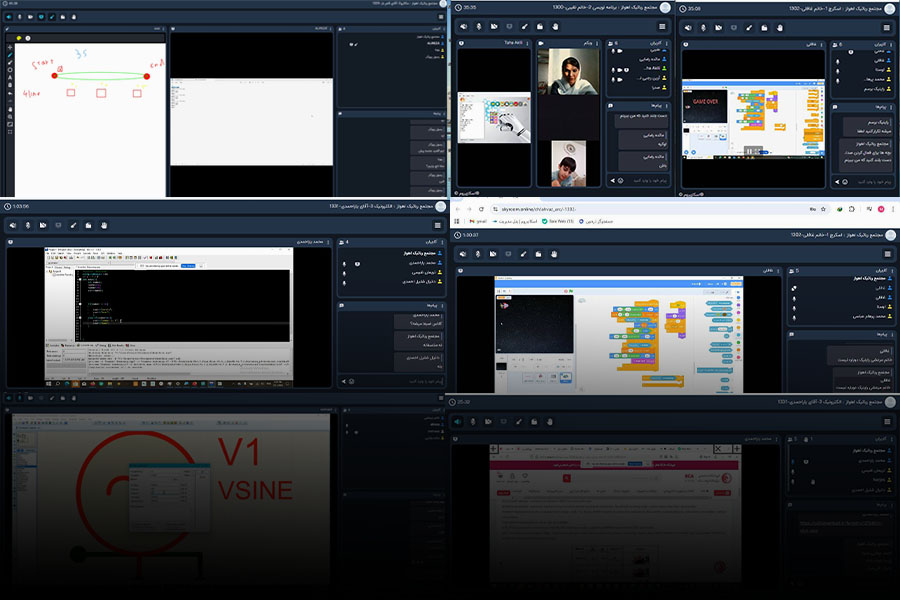This screenshot has height=600, width=900.
Task: Pause the shared Scratch video in 35:08 session
Action: tap(747, 150)
